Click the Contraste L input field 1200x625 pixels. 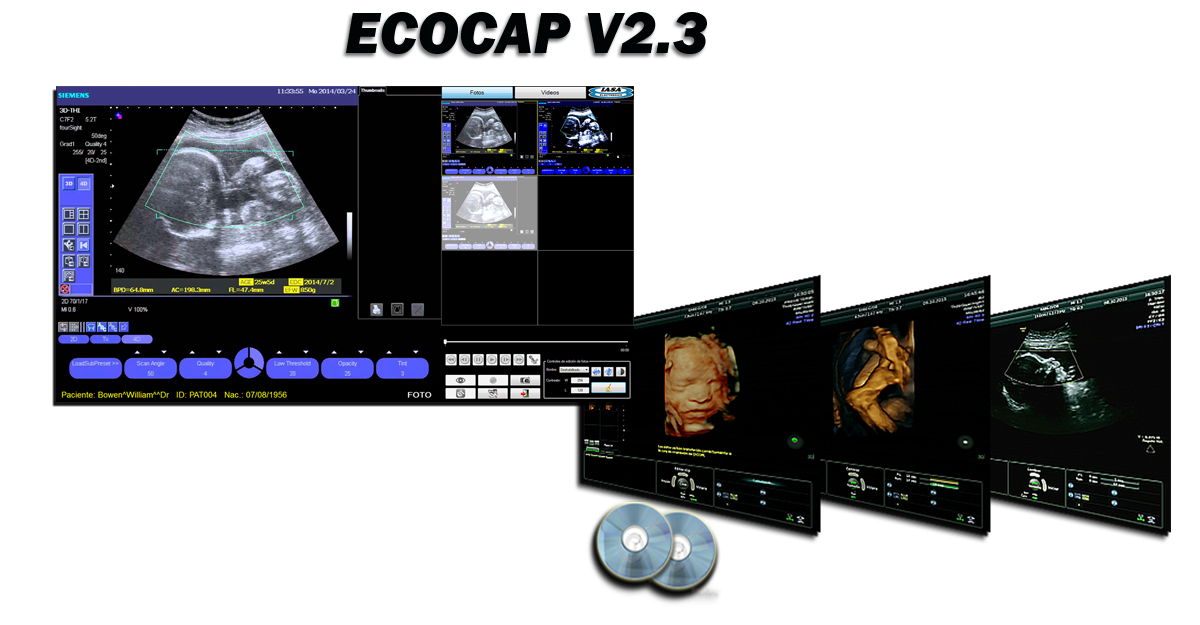580,390
